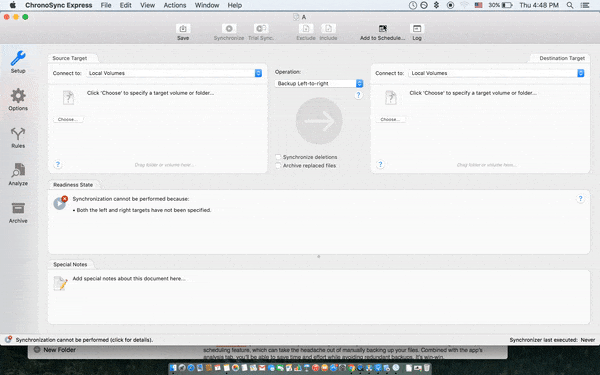
Task: Click the Save toolbar icon
Action: [183, 29]
